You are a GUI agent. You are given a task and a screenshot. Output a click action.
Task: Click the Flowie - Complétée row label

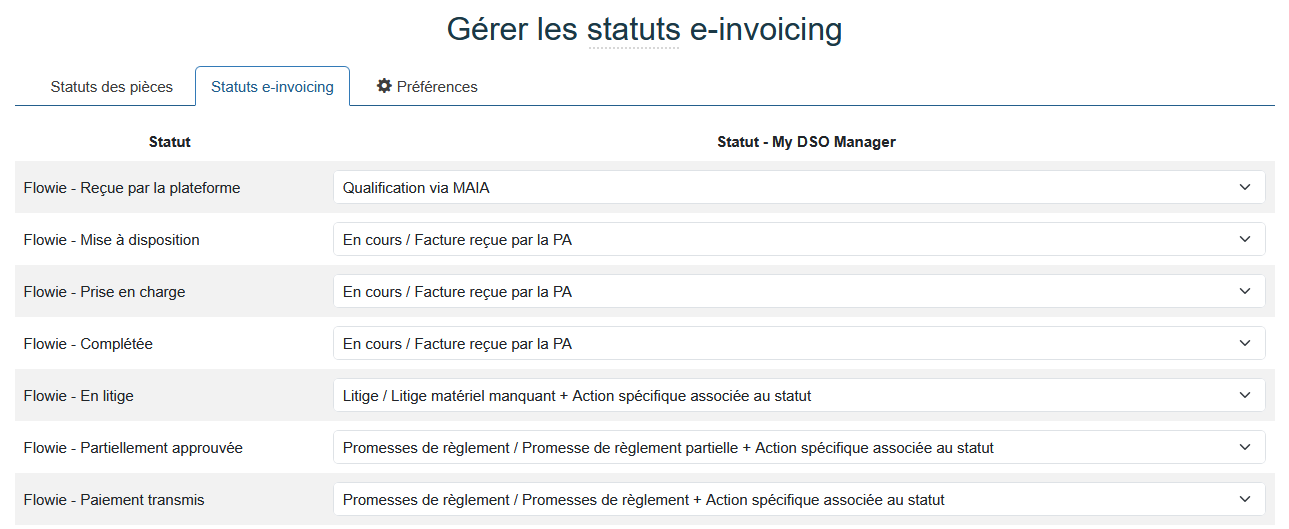click(88, 344)
